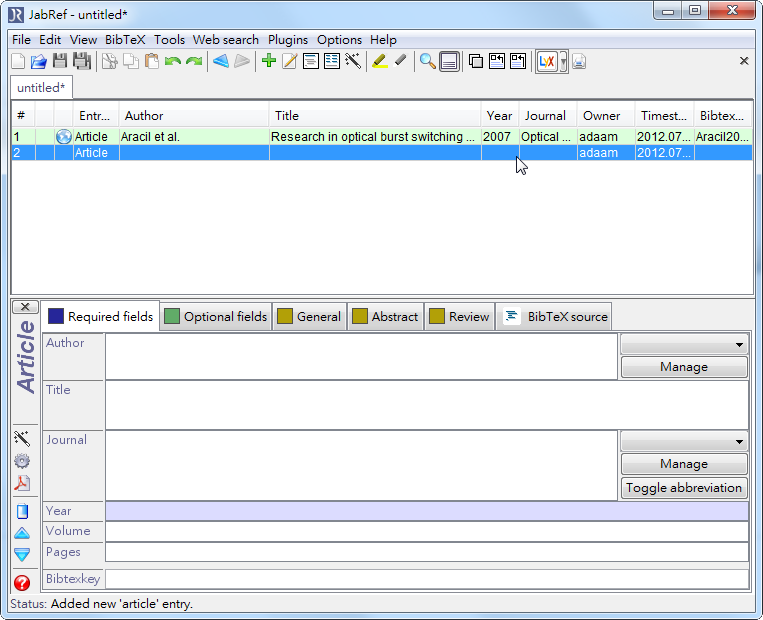Edit preamble toolbar icon

[310, 61]
